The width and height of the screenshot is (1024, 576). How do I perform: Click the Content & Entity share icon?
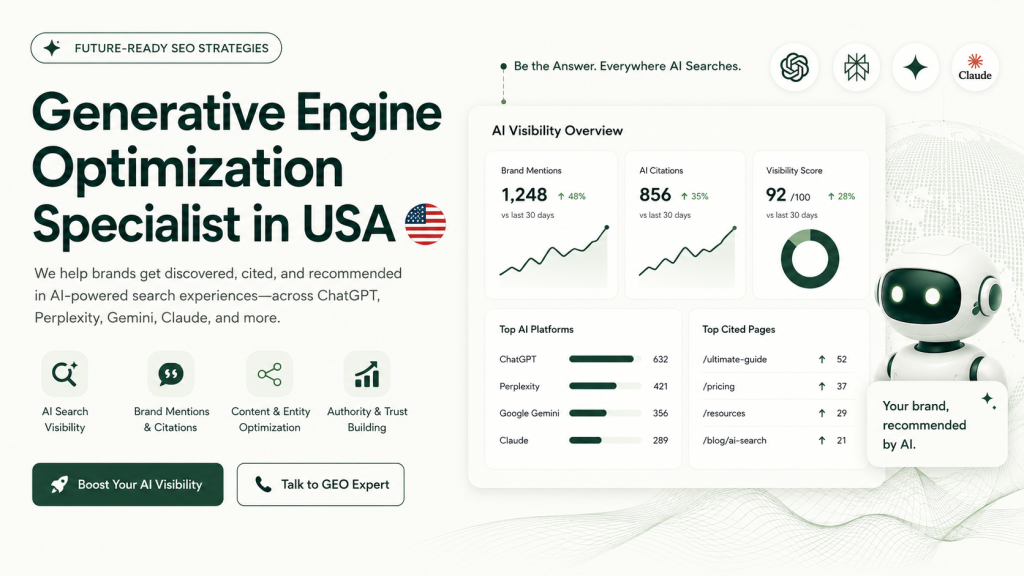point(269,375)
